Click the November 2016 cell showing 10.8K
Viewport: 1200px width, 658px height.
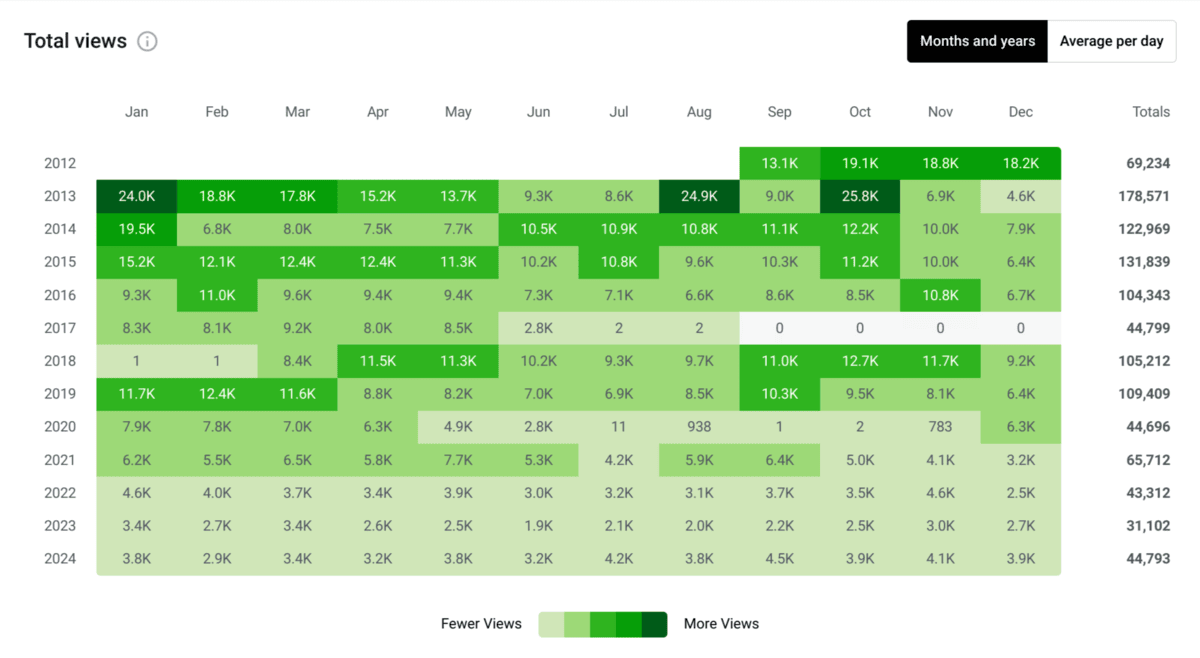coord(940,294)
